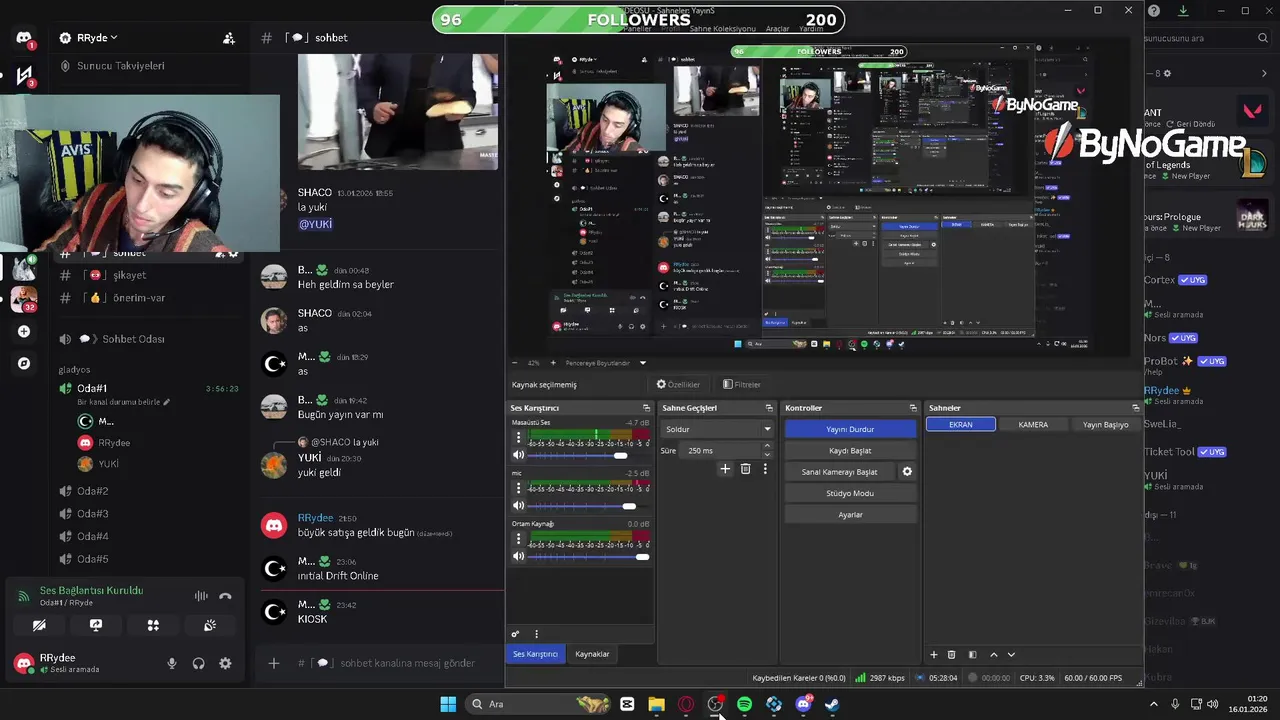1280x720 pixels.
Task: Open Discord soundboard icon
Action: (x=210, y=625)
